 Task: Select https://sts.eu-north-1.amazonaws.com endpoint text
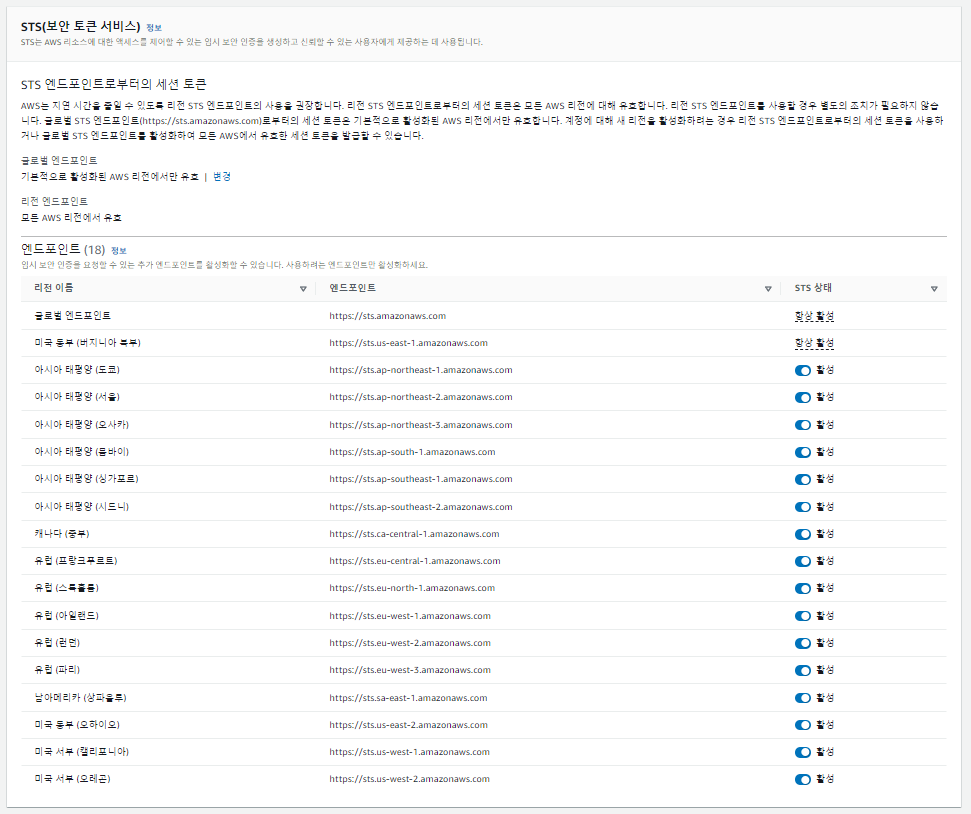412,588
